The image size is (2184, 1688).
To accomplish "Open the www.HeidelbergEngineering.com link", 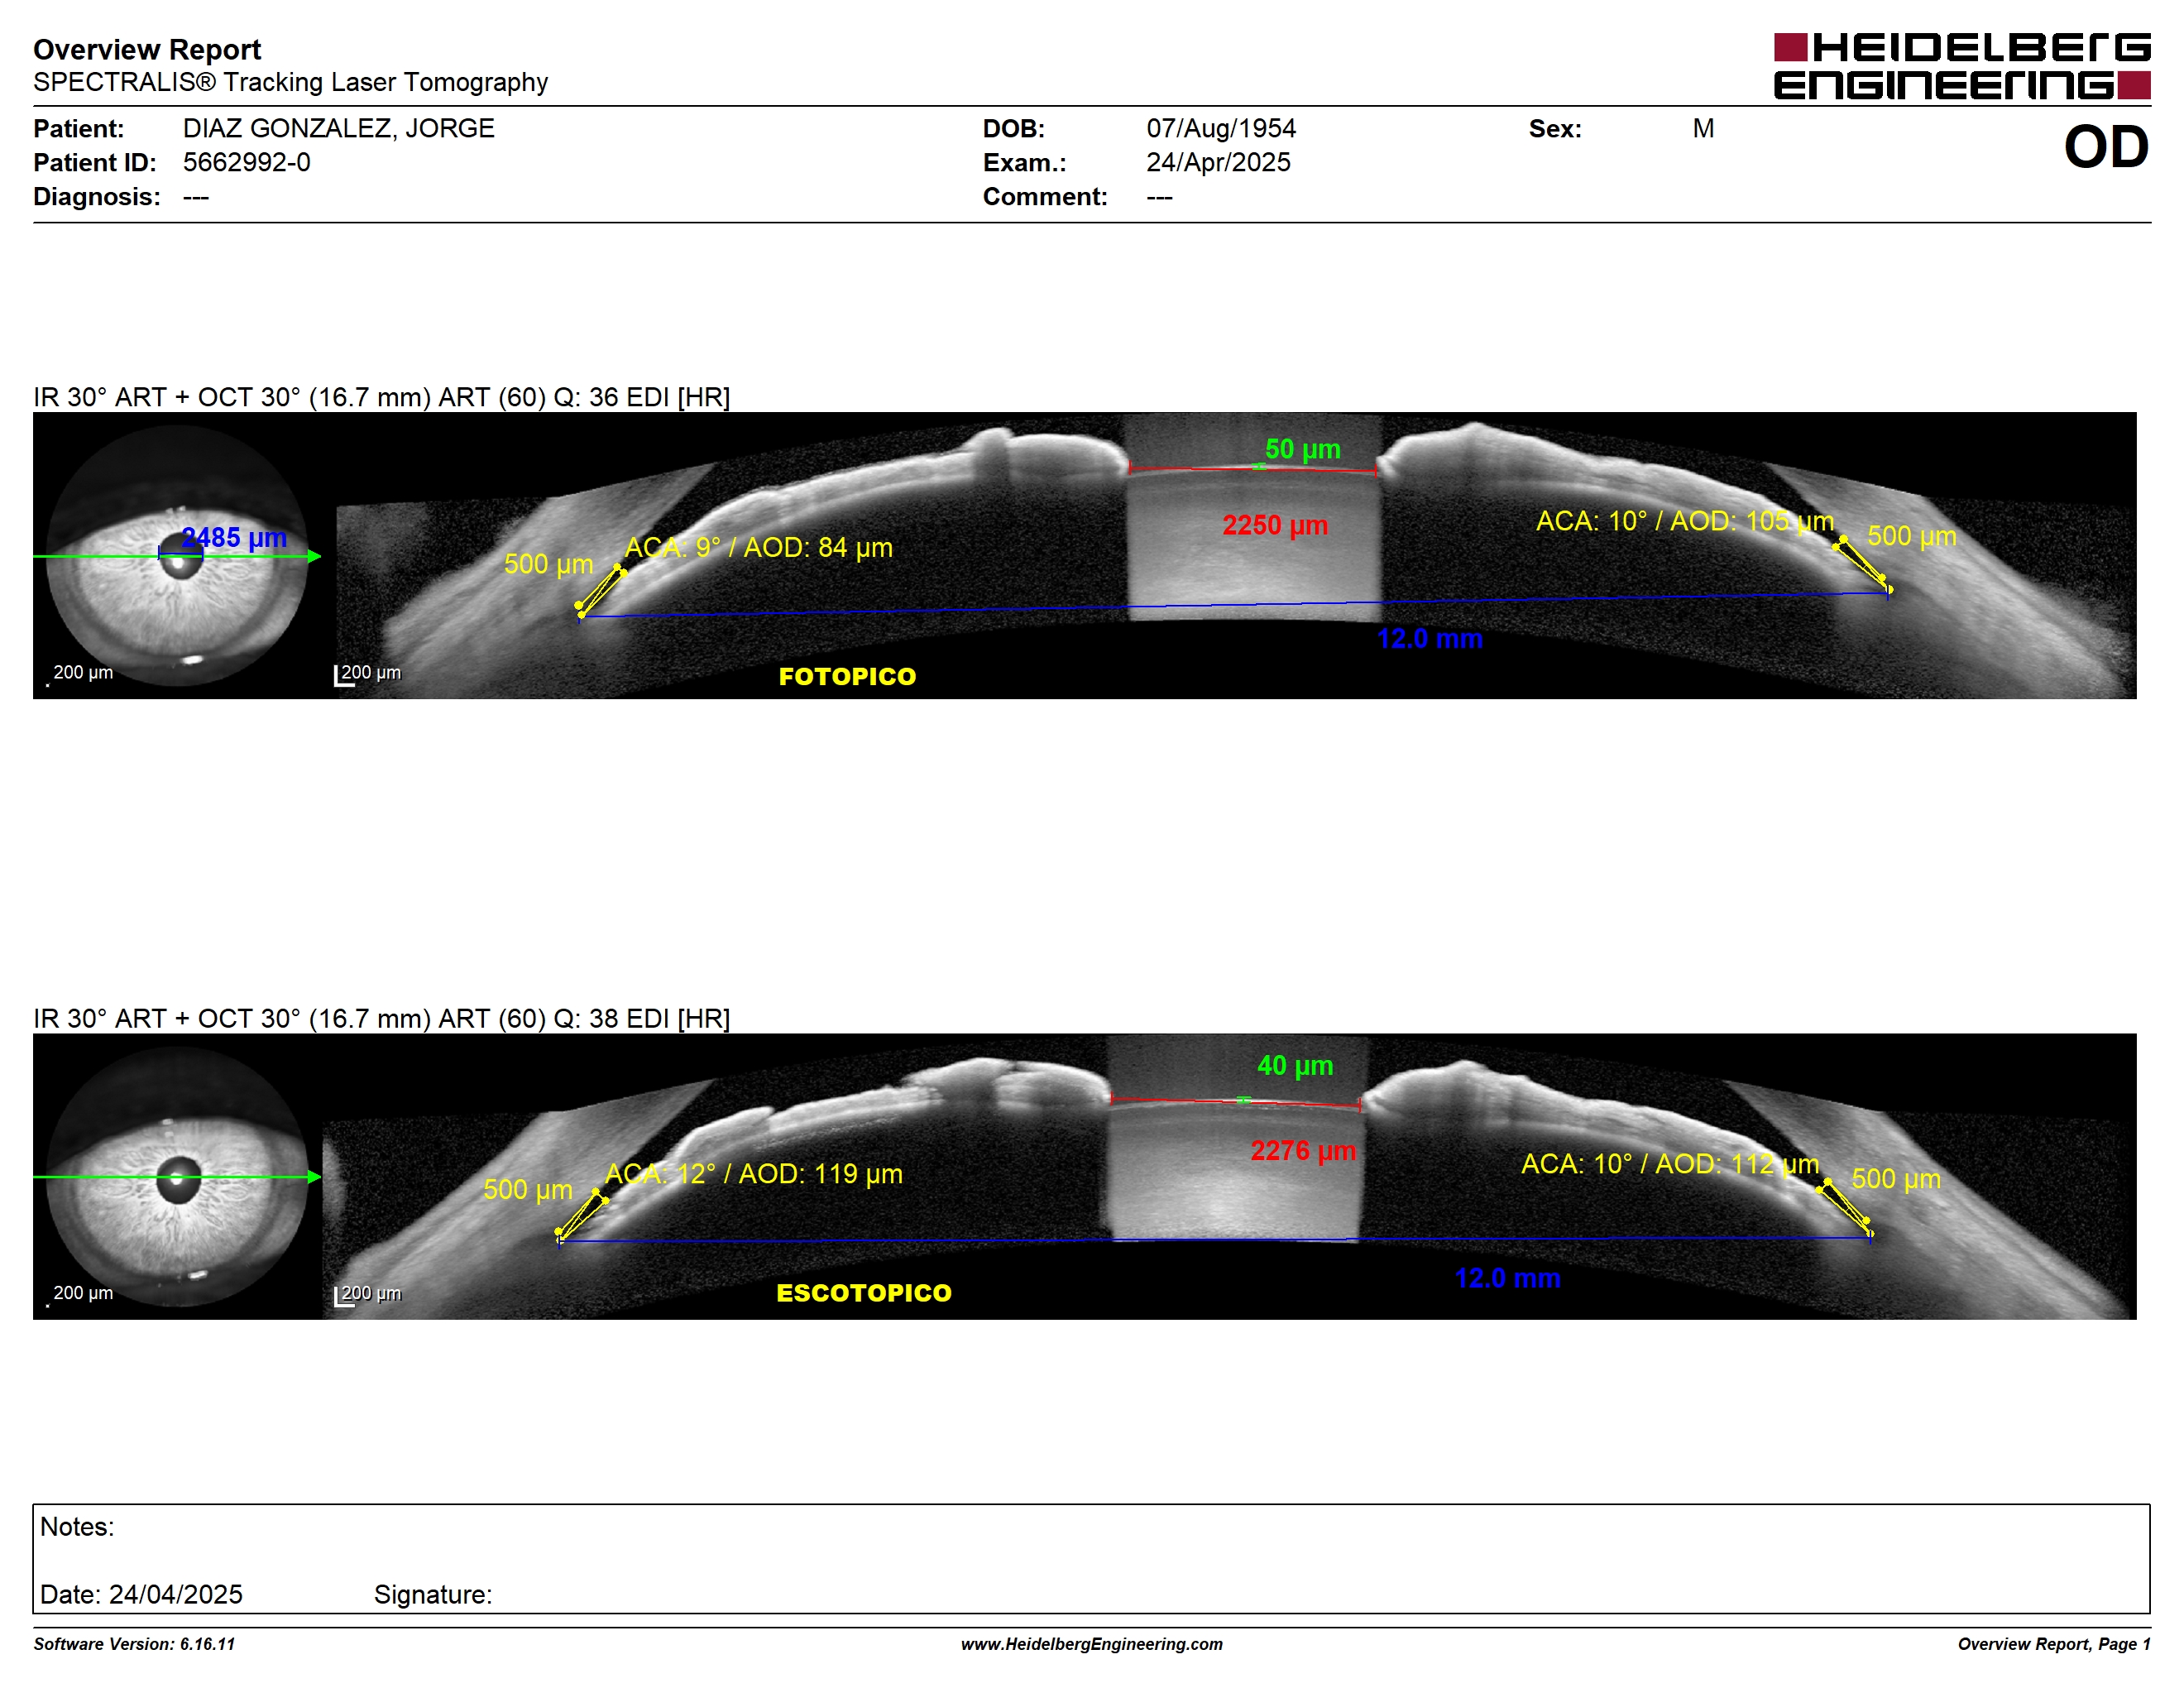I will coord(1092,1644).
